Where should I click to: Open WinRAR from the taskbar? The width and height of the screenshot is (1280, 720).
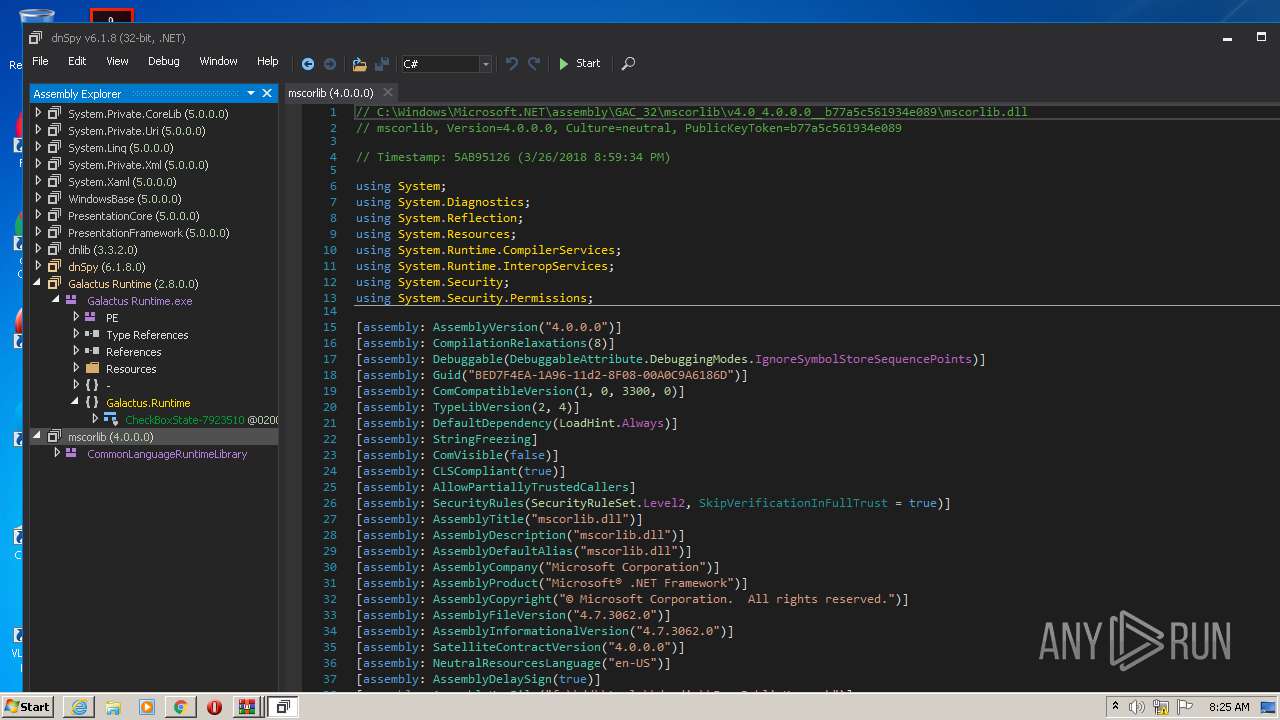[x=246, y=707]
